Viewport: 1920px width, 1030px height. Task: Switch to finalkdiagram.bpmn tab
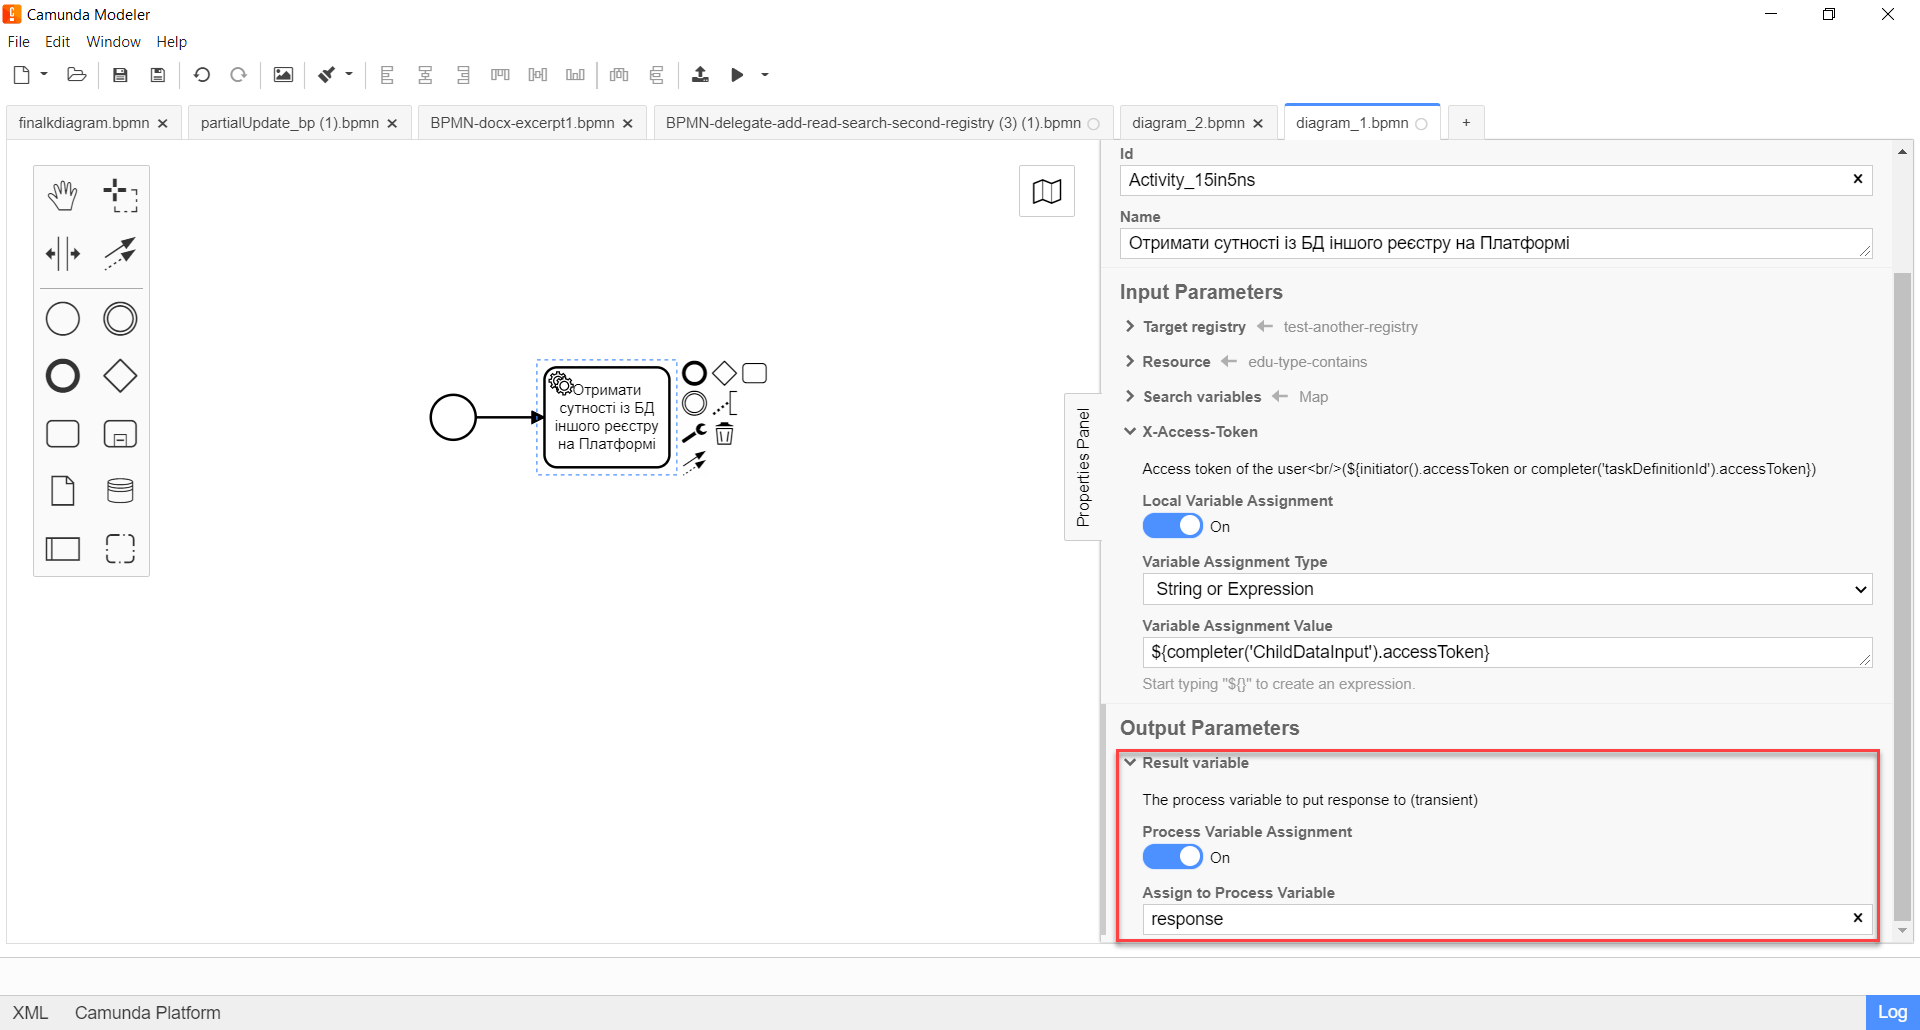pos(84,123)
